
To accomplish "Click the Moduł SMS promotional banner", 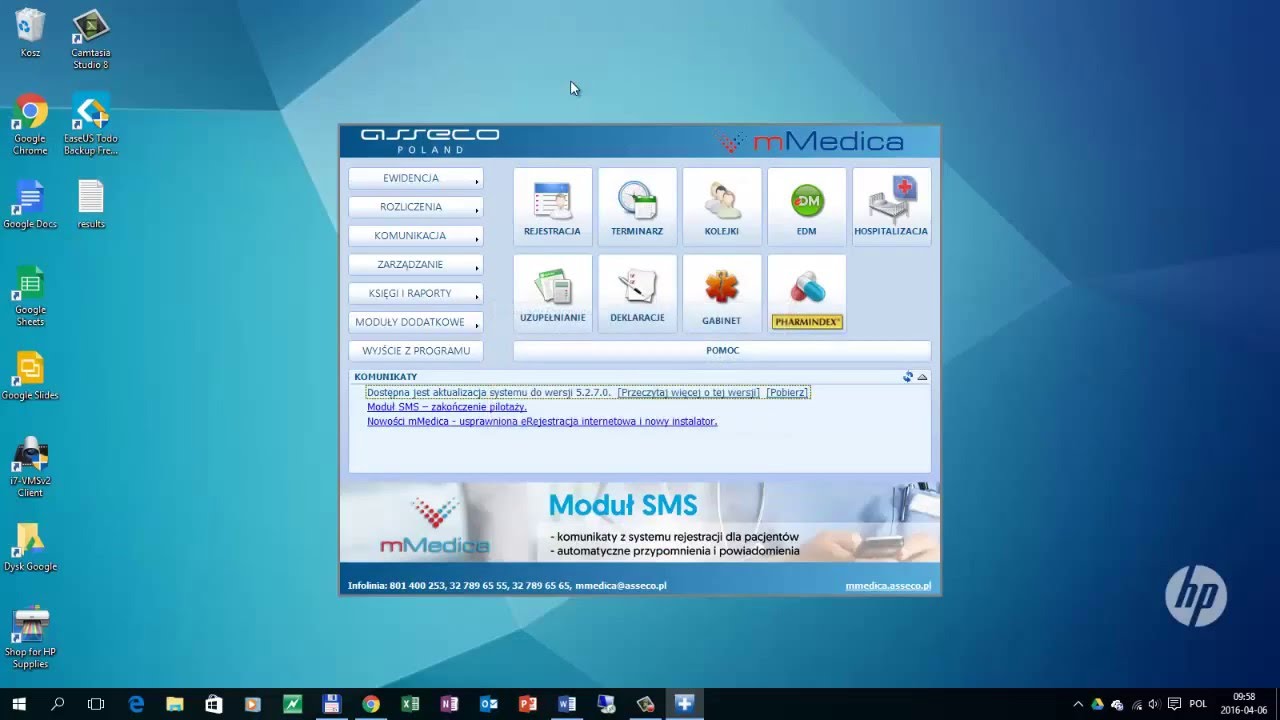I will pyautogui.click(x=640, y=522).
